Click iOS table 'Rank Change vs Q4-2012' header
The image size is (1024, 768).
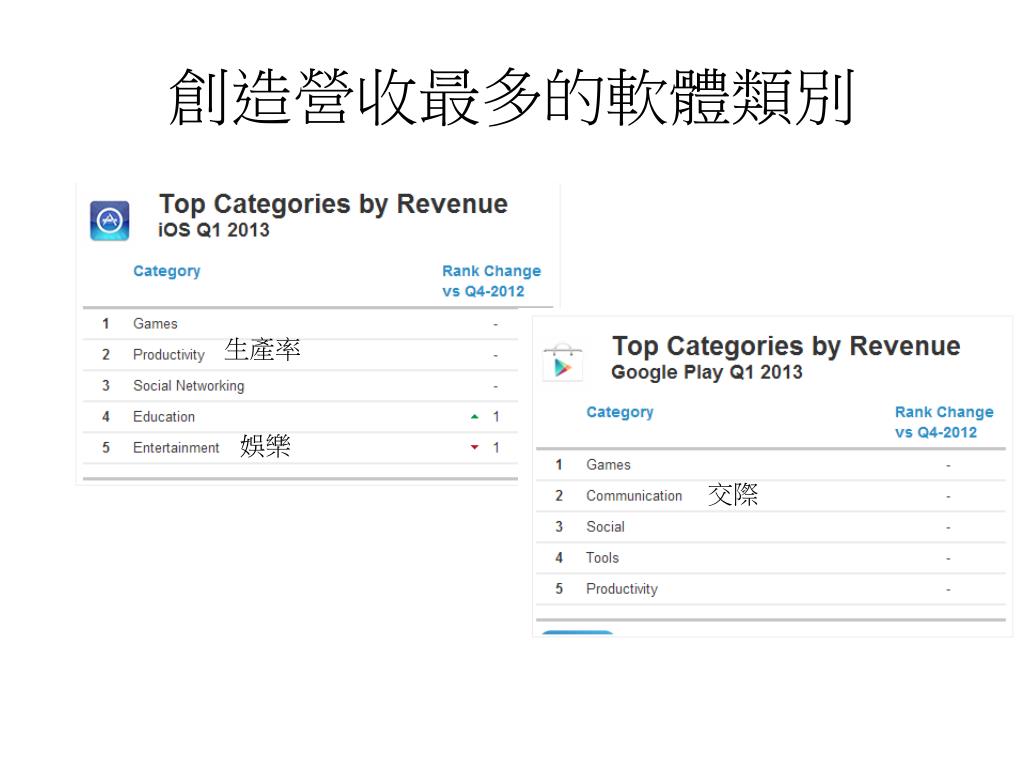(491, 281)
